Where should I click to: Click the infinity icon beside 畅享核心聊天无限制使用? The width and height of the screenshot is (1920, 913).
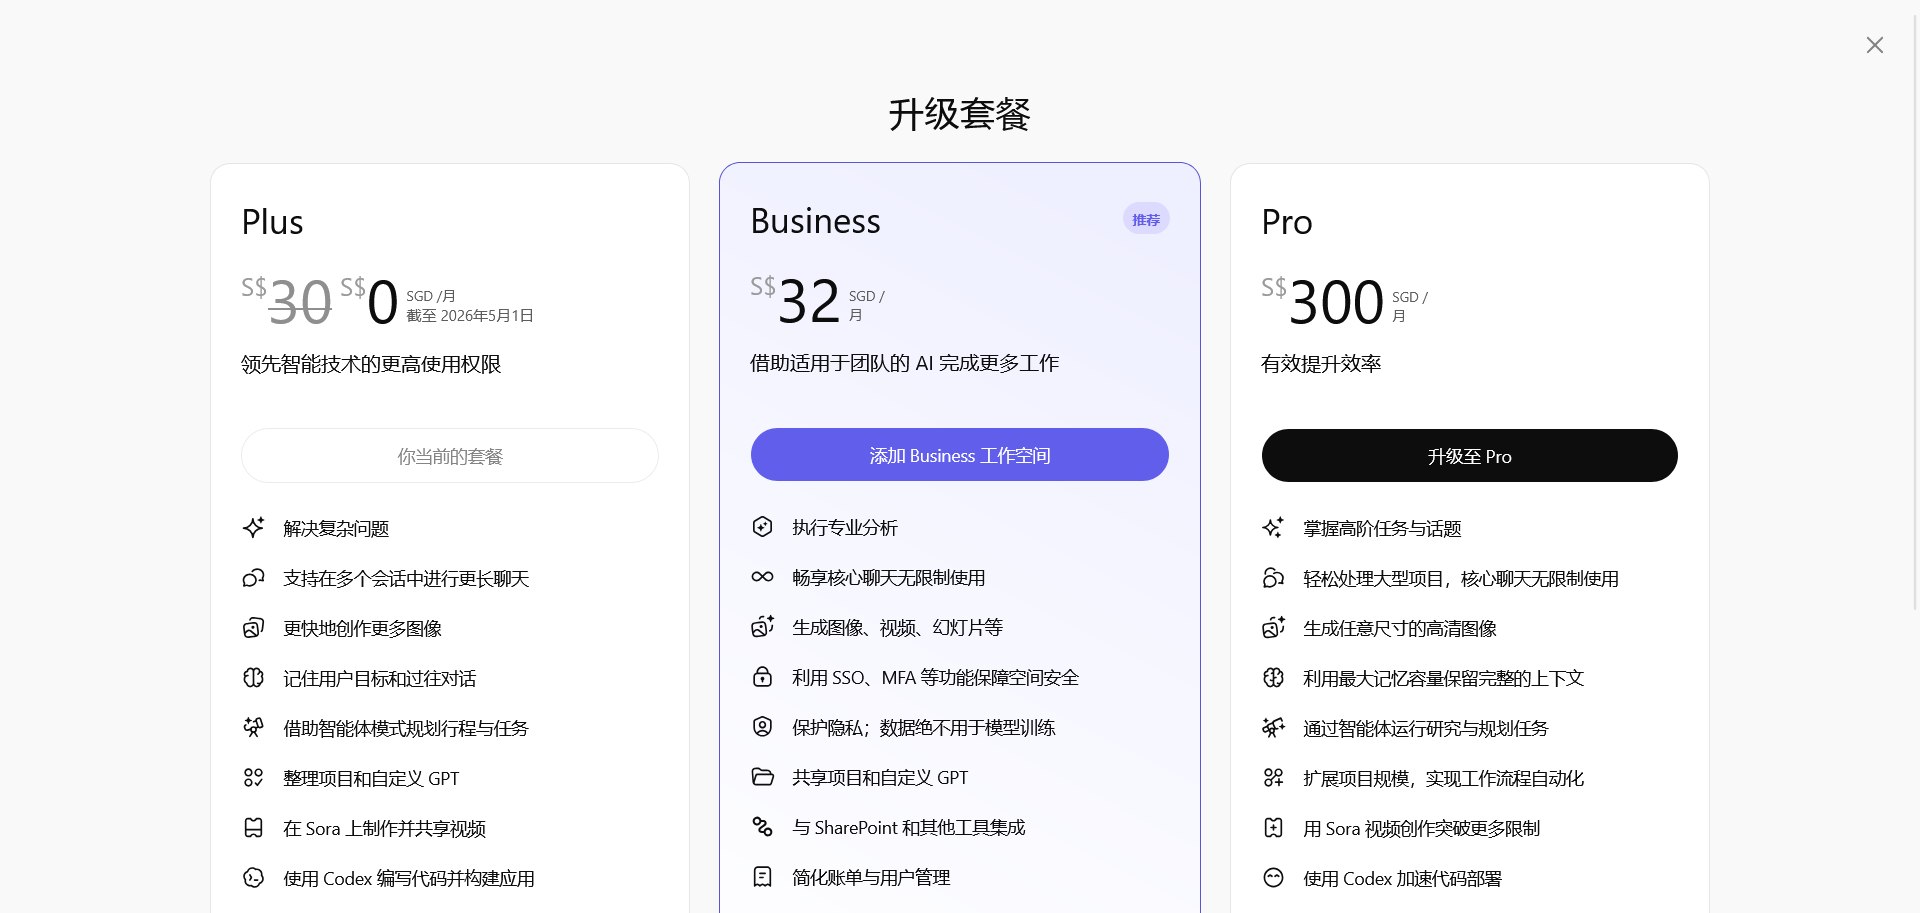click(762, 577)
